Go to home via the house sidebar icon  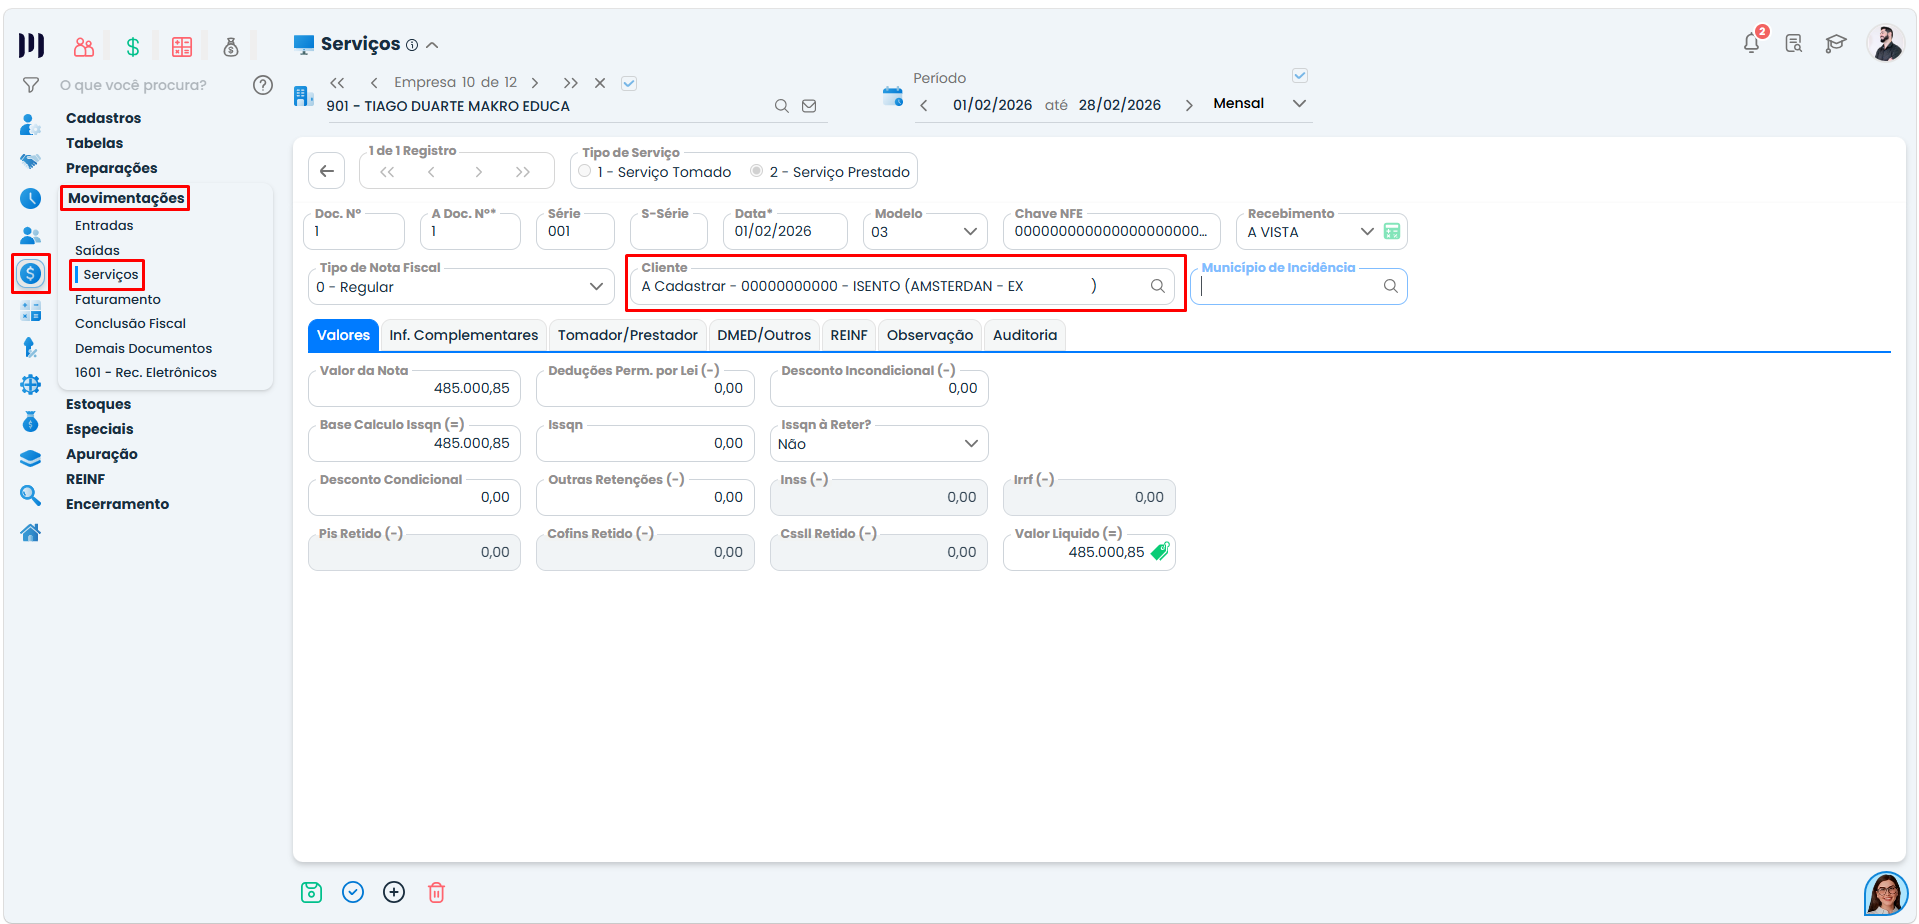[x=31, y=532]
